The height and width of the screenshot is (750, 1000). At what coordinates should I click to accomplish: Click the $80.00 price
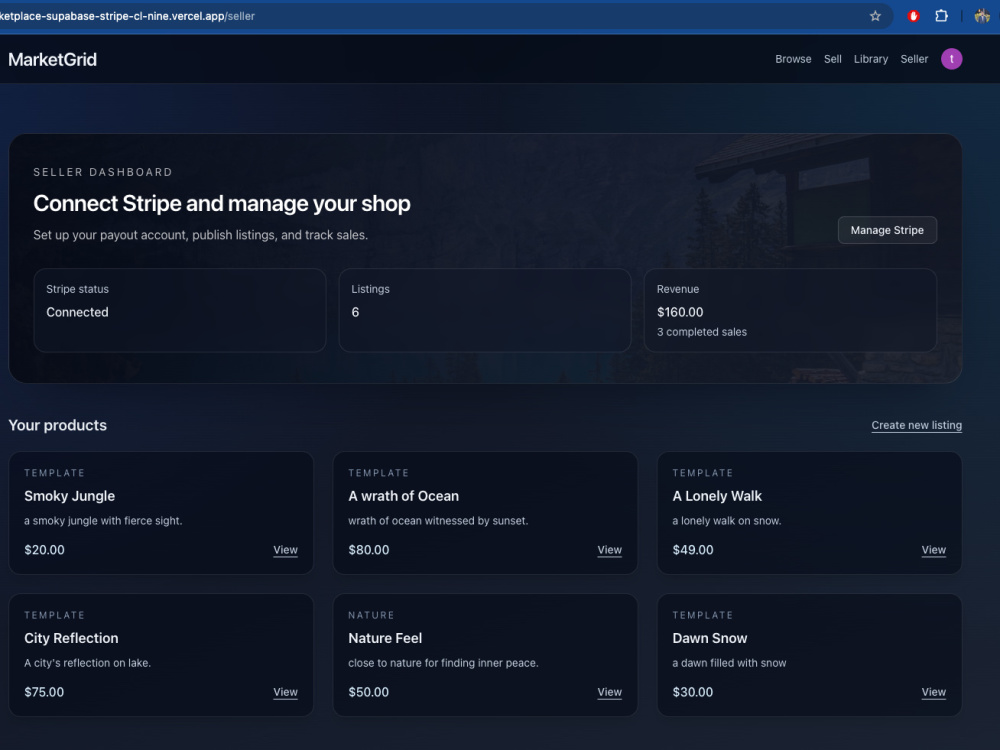click(x=369, y=550)
